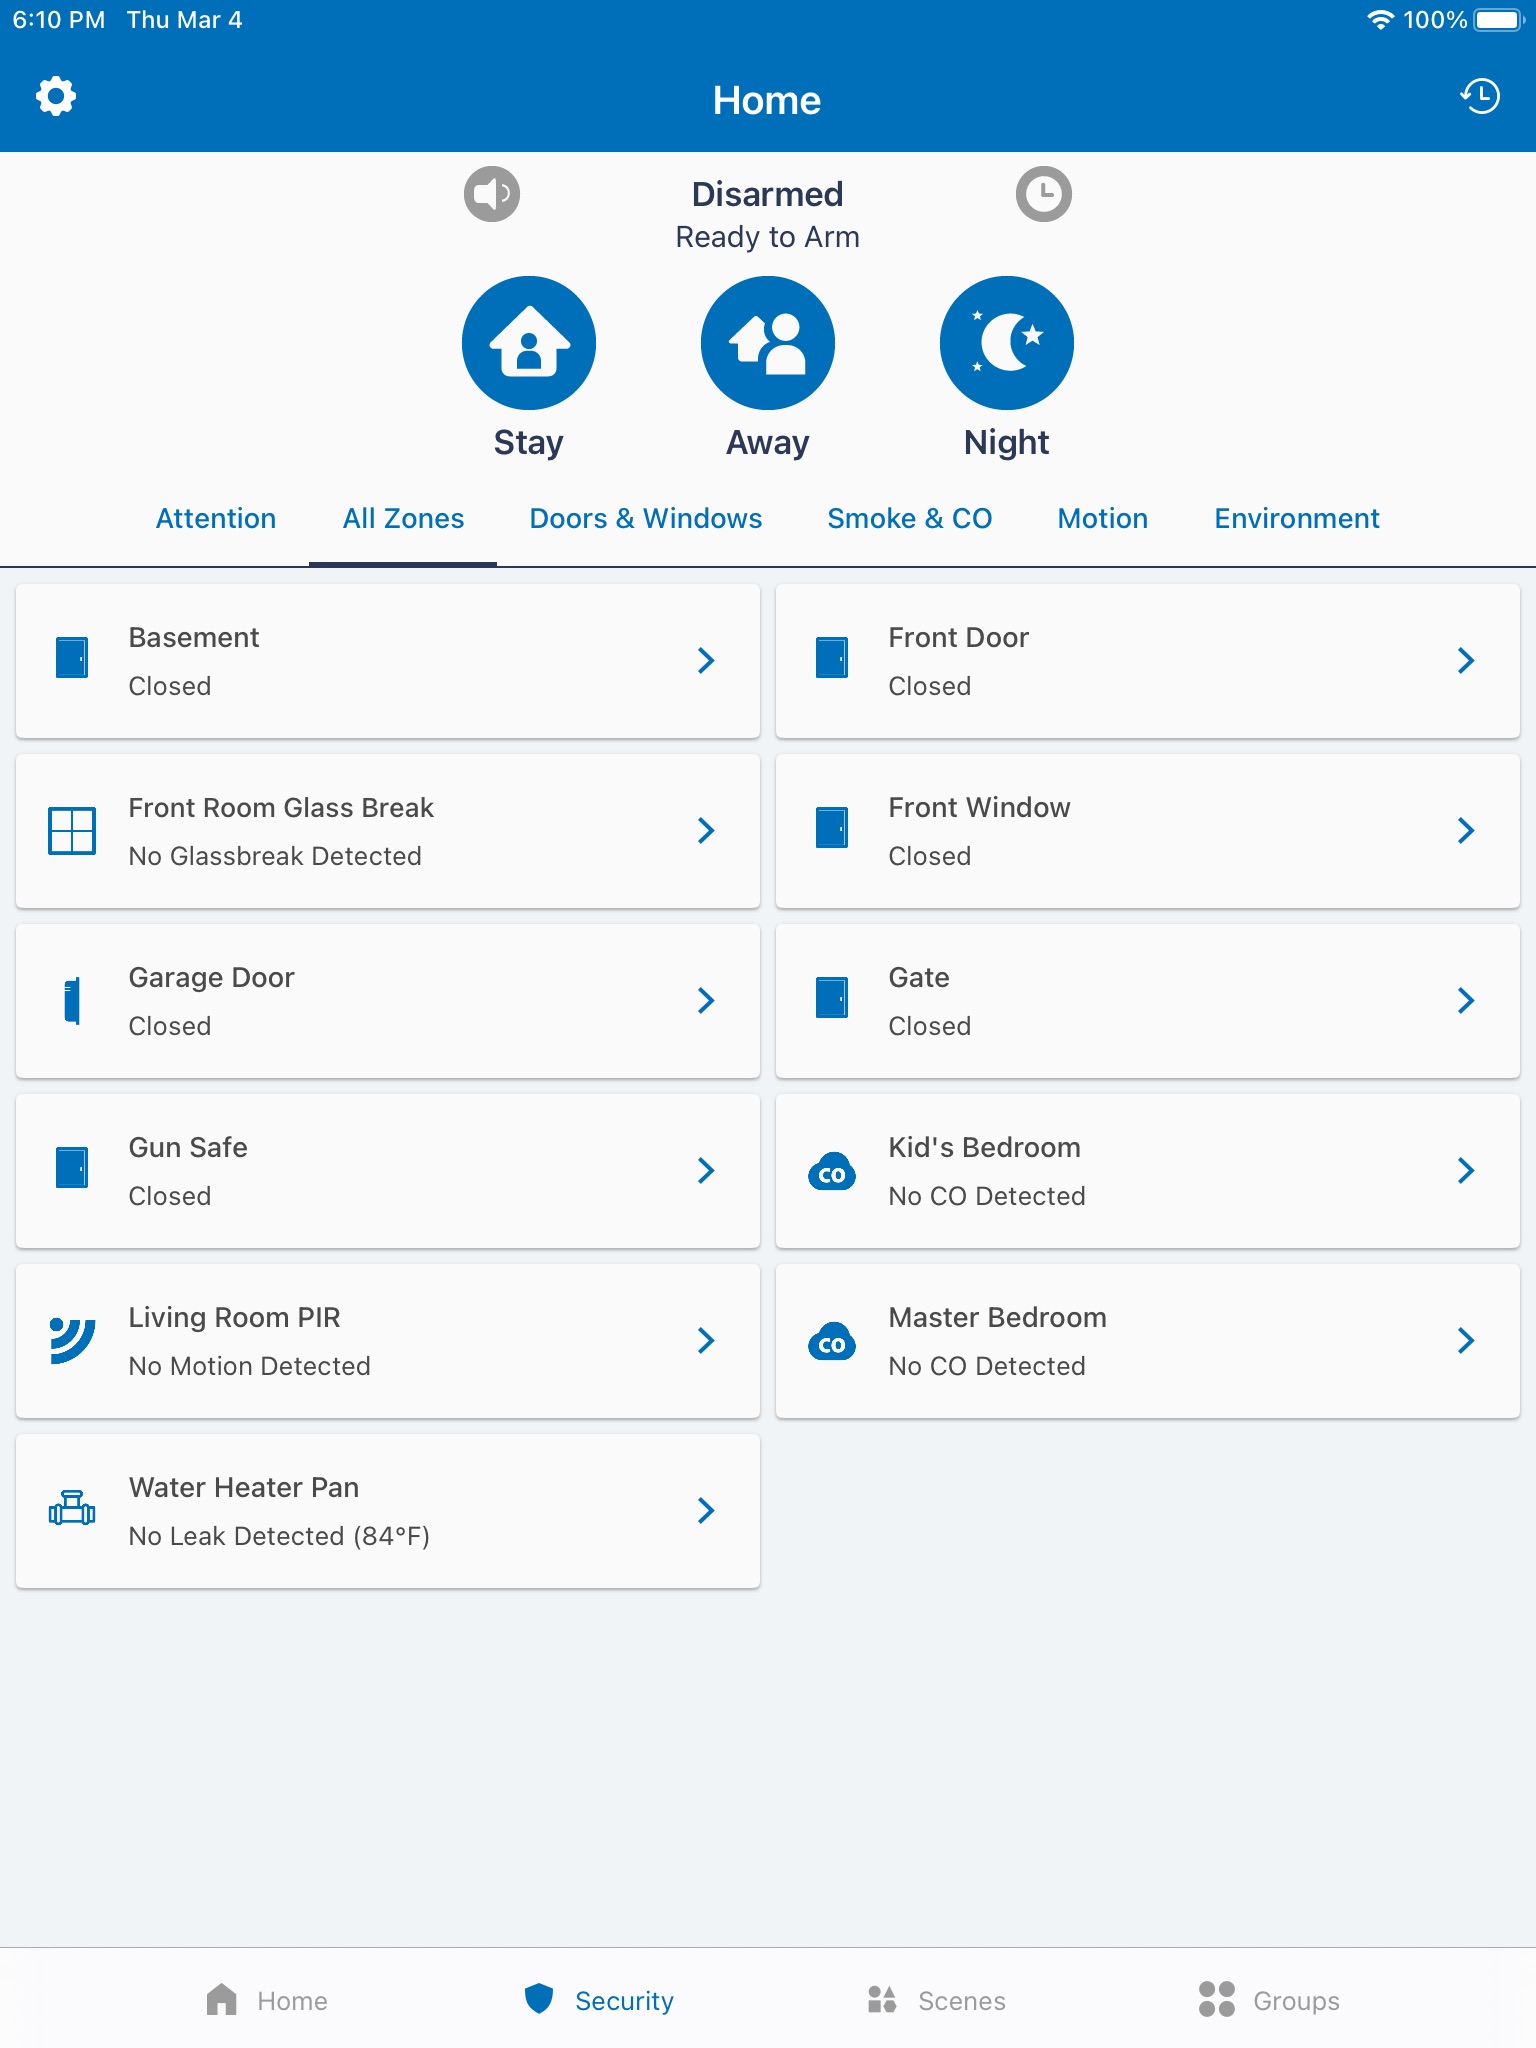1536x2048 pixels.
Task: Tap the Groups four-dot icon
Action: pos(1217,2000)
